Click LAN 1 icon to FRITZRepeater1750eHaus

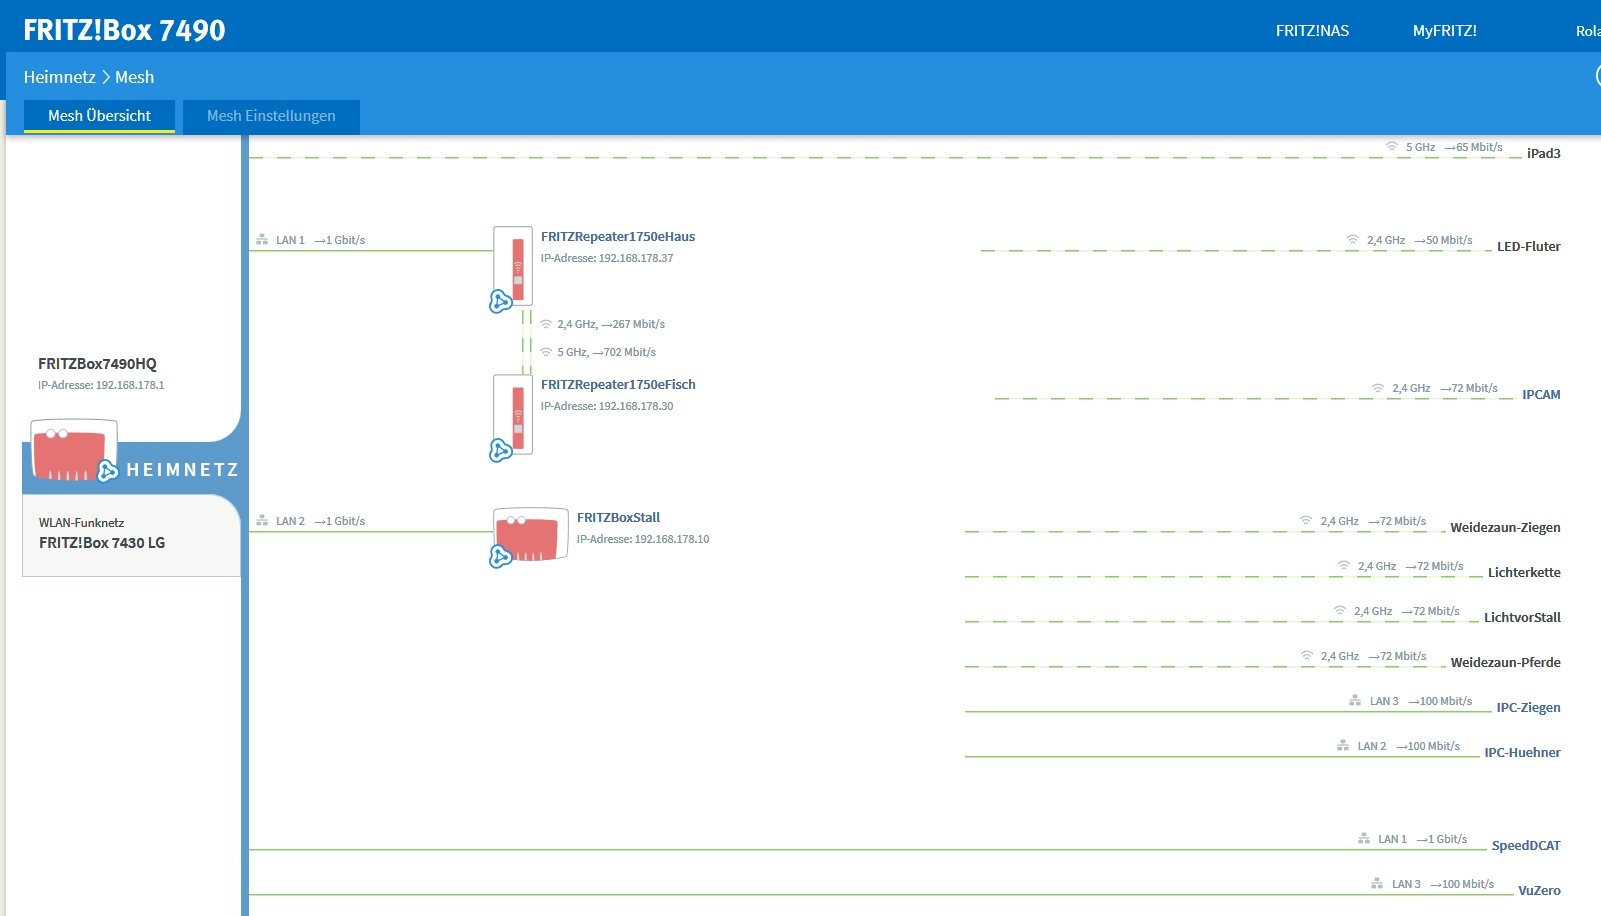click(262, 240)
